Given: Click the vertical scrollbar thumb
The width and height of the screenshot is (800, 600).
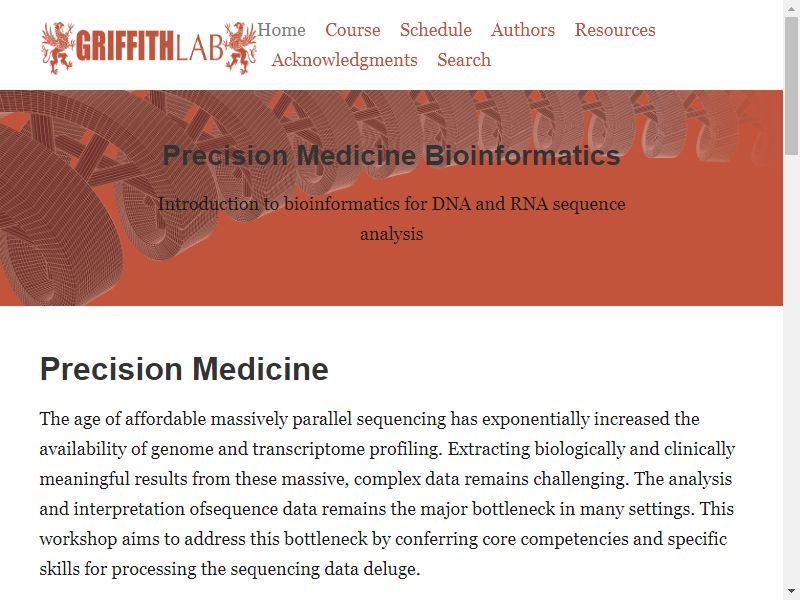Looking at the screenshot, I should 791,85.
